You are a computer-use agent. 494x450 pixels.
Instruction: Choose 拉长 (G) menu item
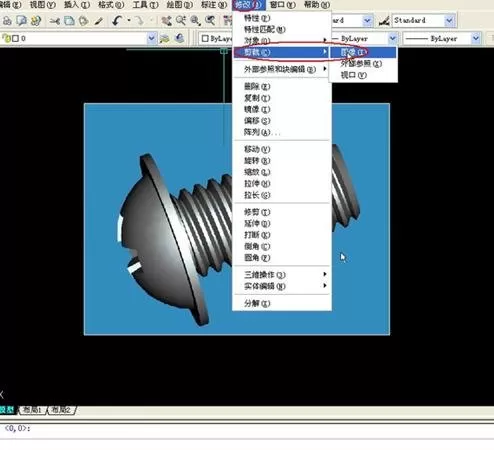click(282, 195)
